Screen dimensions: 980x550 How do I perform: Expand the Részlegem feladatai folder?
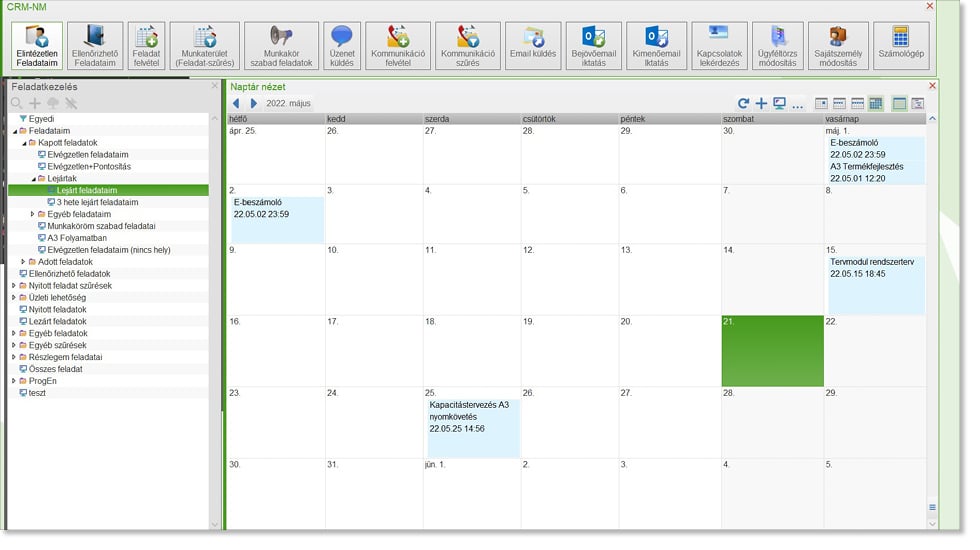point(14,357)
